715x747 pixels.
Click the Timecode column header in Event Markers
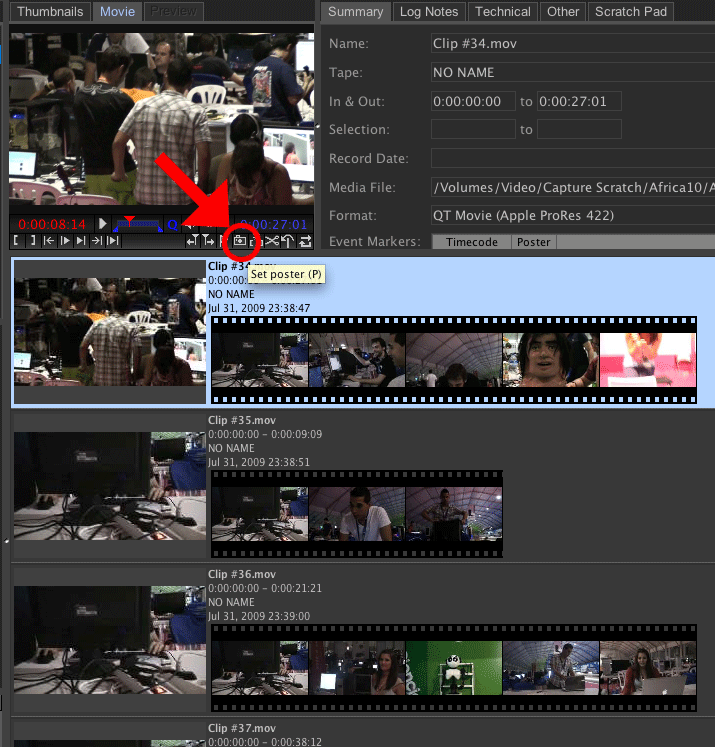tap(472, 242)
